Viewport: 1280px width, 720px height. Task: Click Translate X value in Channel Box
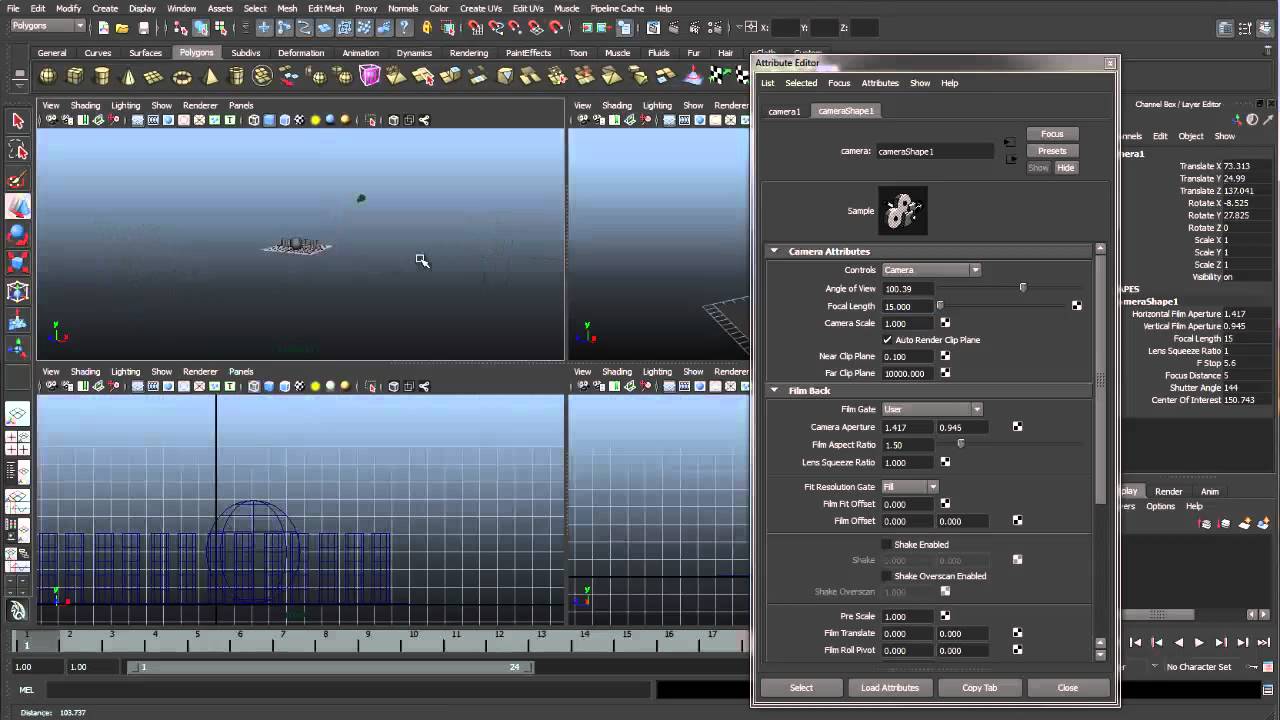[1237, 166]
